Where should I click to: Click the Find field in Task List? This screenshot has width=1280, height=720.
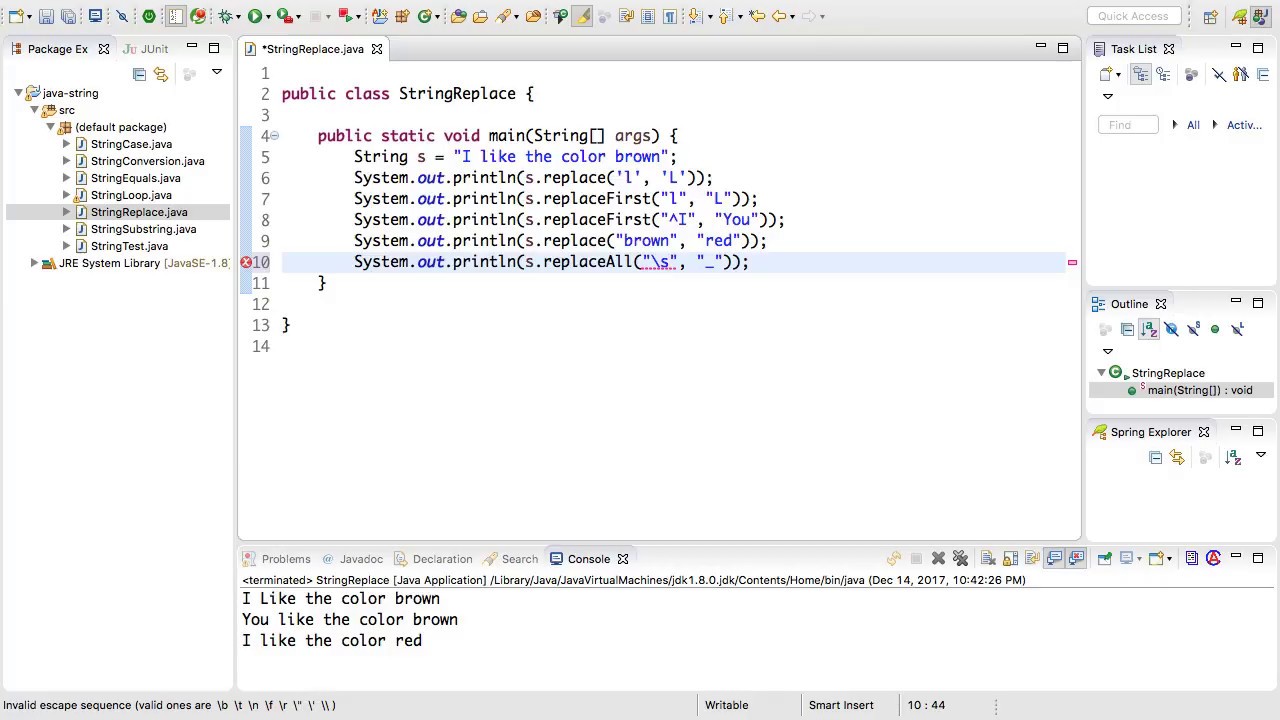tap(1128, 125)
